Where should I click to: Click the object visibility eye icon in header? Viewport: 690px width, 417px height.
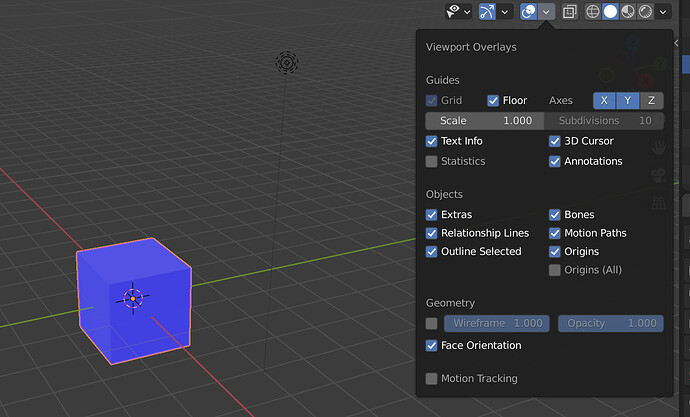coord(453,11)
